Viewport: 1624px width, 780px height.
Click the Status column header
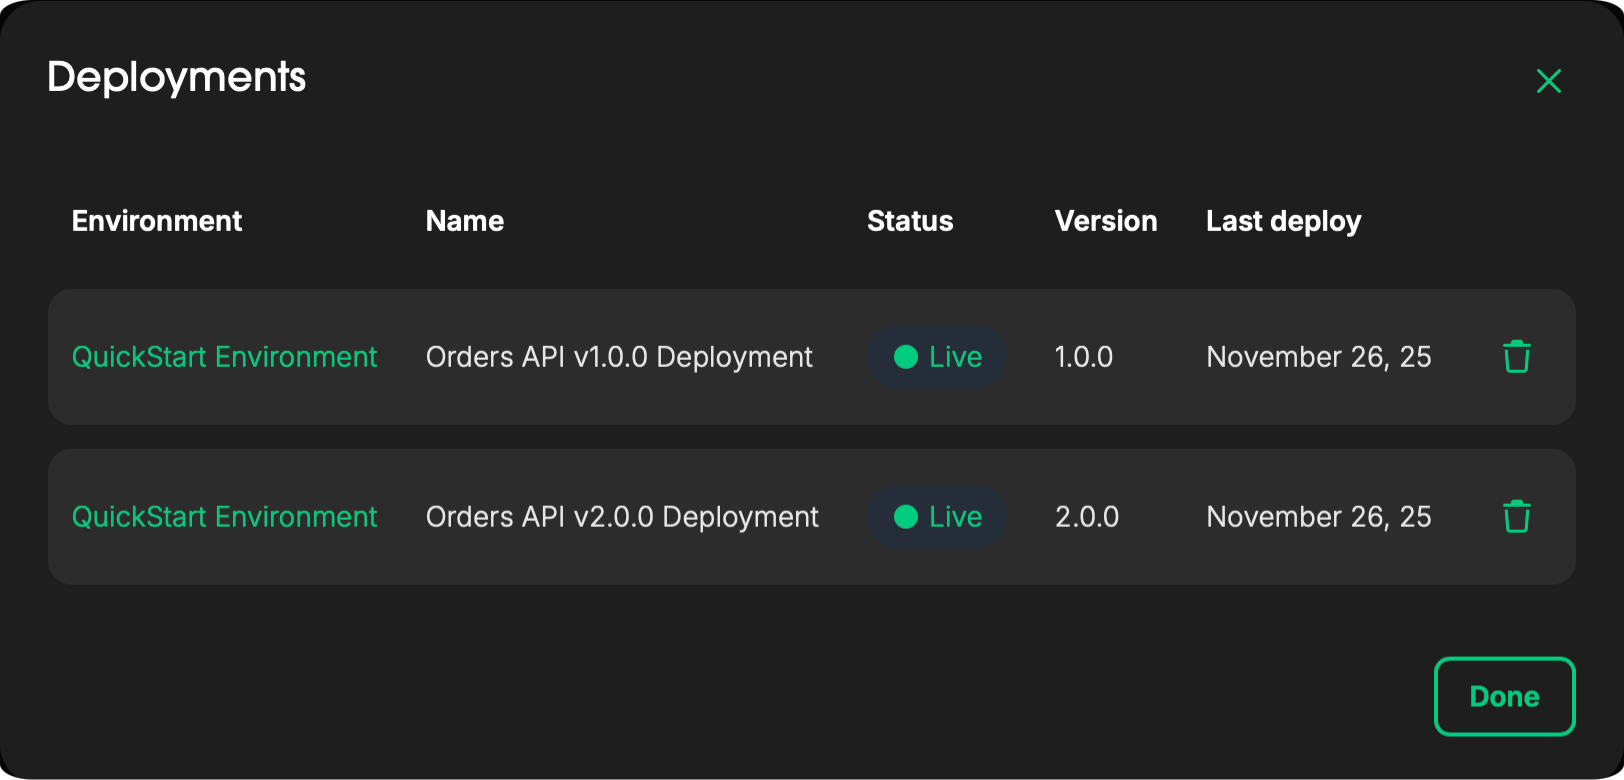(910, 221)
